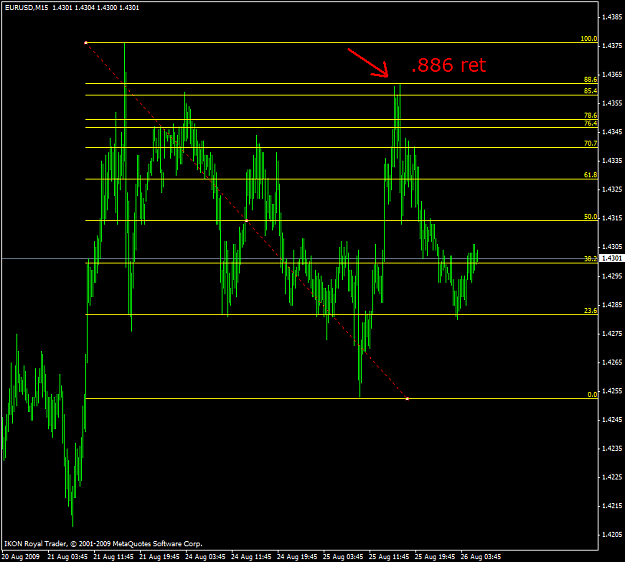
Task: Click the OHLC values 1.4301 1.4304 1.4300 1.4301
Action: coord(96,8)
